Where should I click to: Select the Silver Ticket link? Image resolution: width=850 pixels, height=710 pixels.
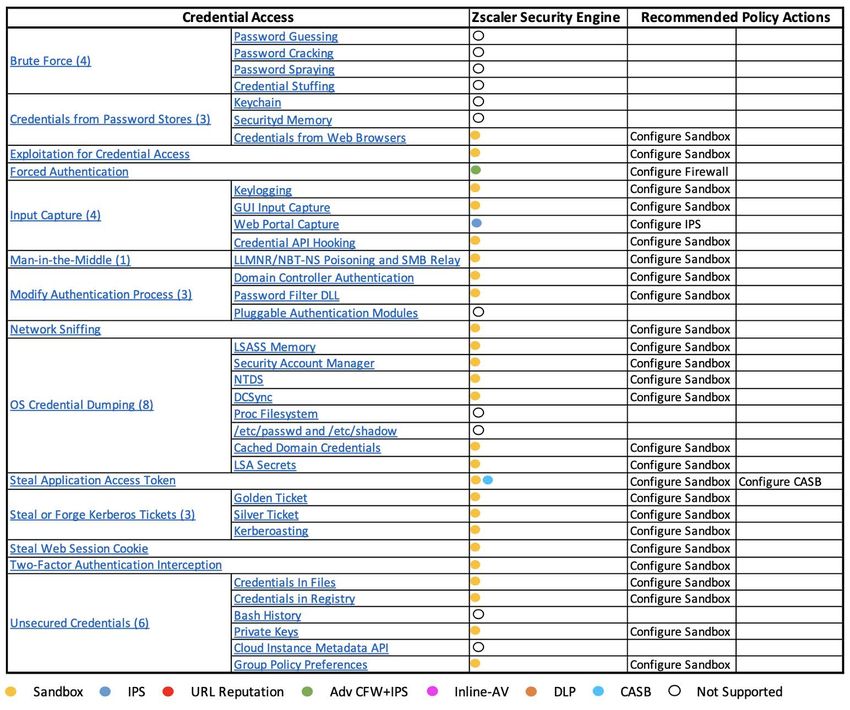click(266, 515)
